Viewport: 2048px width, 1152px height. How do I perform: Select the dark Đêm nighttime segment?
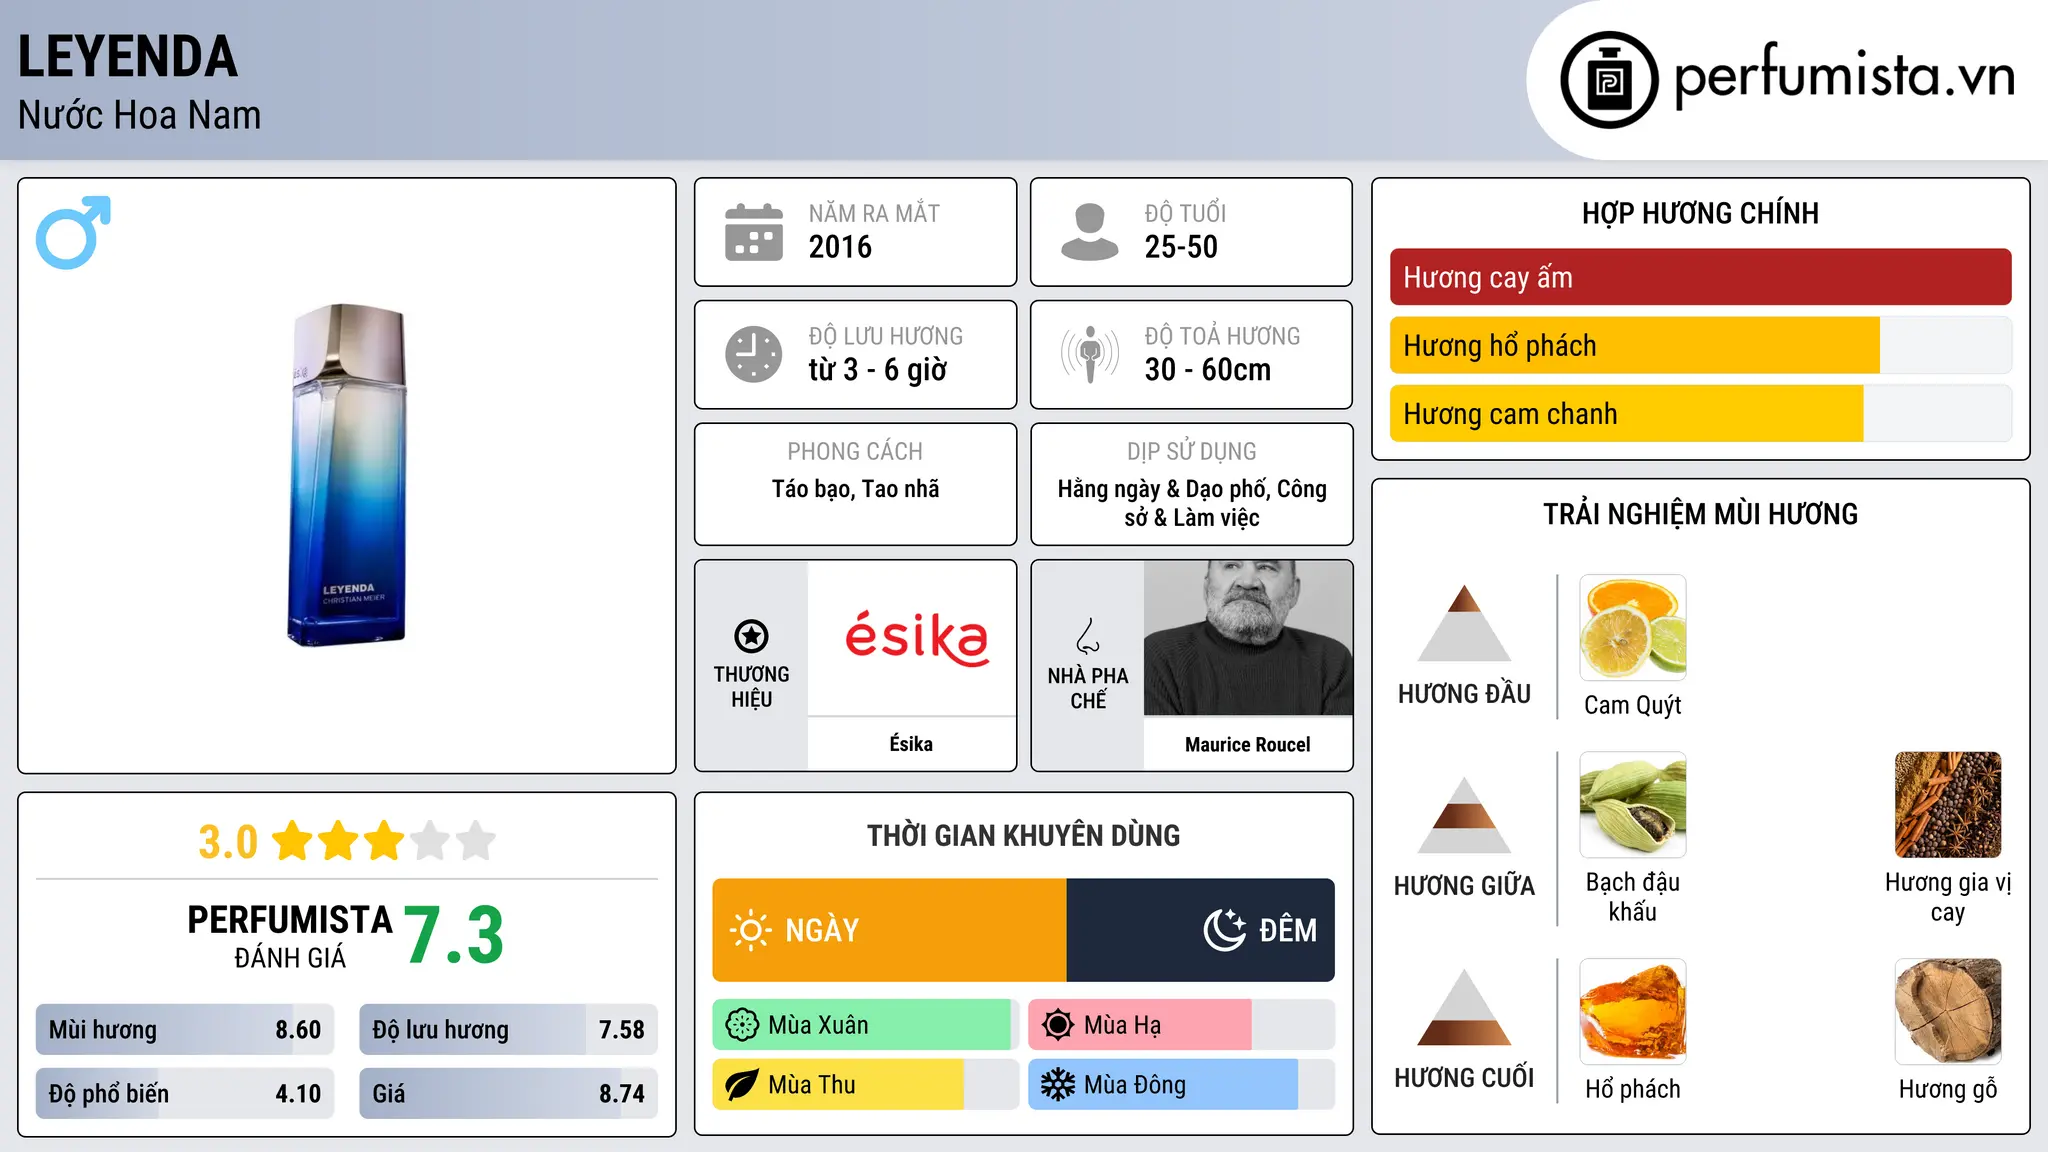[1201, 930]
